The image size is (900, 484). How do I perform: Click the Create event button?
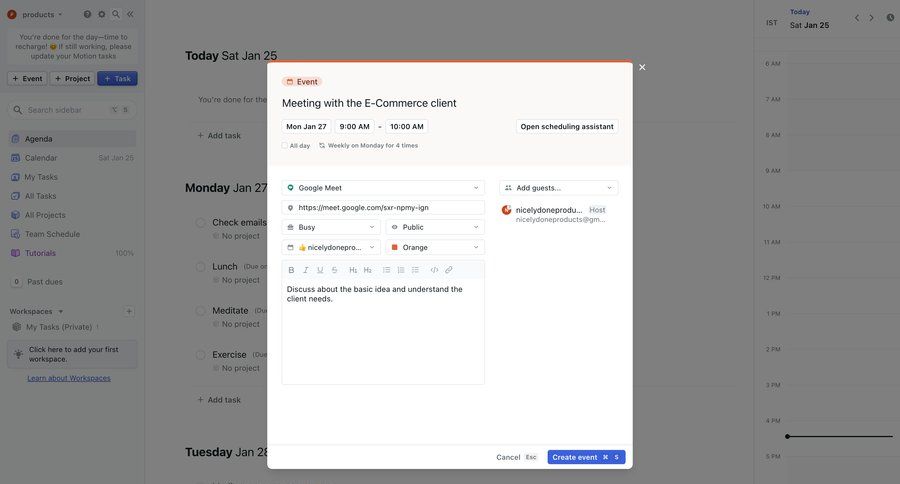(586, 457)
